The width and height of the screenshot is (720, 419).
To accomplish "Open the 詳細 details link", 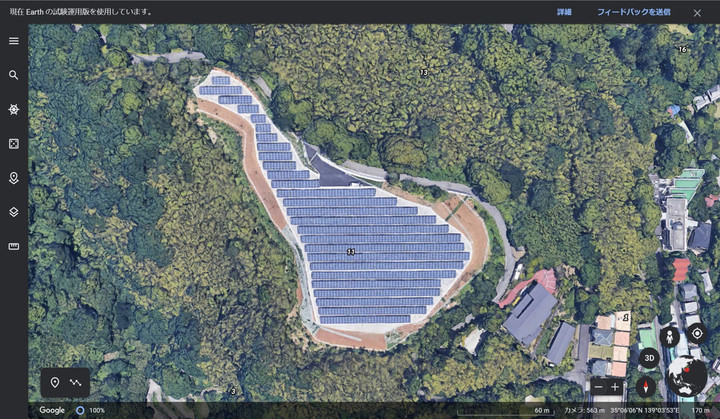I will coord(564,12).
